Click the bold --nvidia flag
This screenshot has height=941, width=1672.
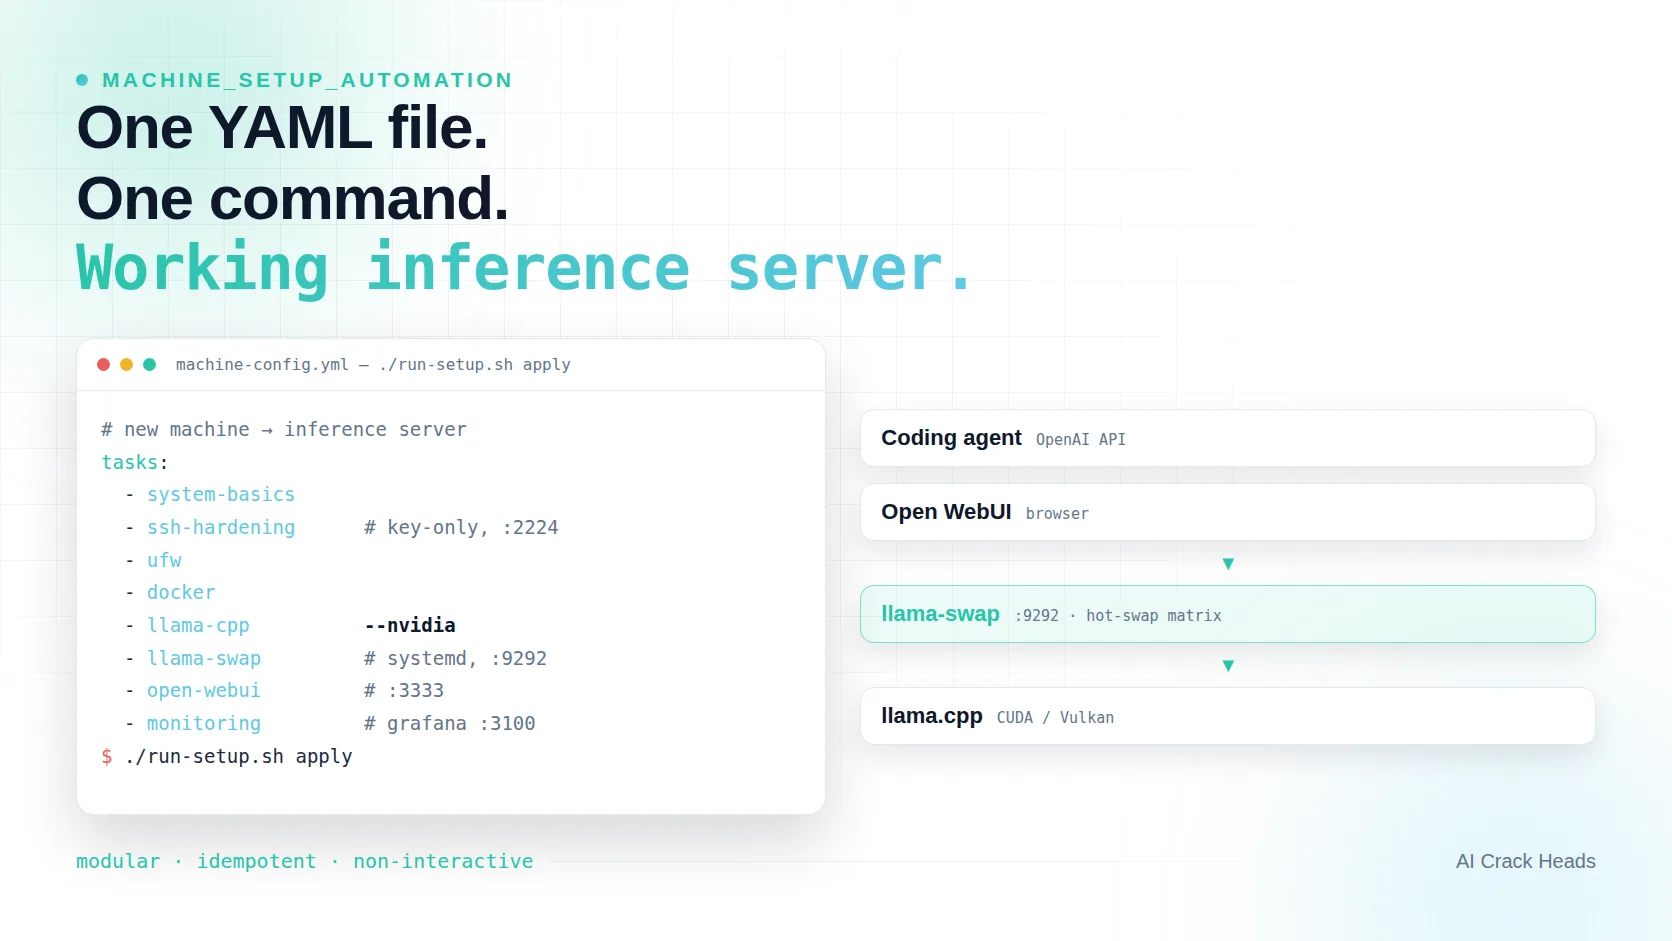pyautogui.click(x=410, y=625)
